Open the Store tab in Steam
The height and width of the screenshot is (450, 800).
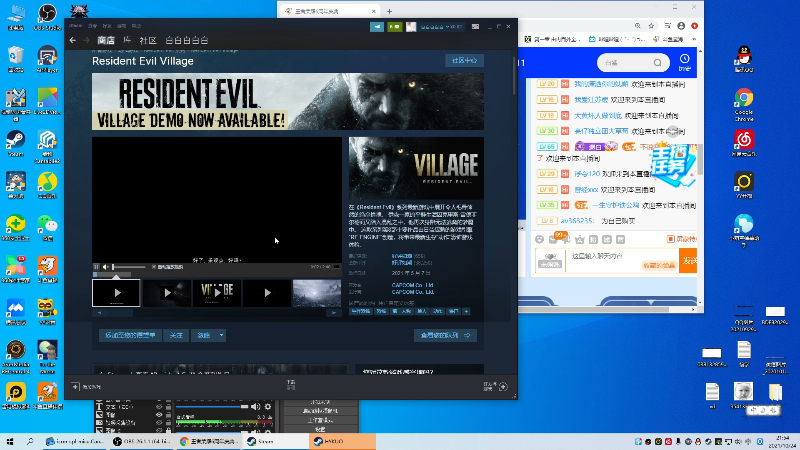[106, 40]
